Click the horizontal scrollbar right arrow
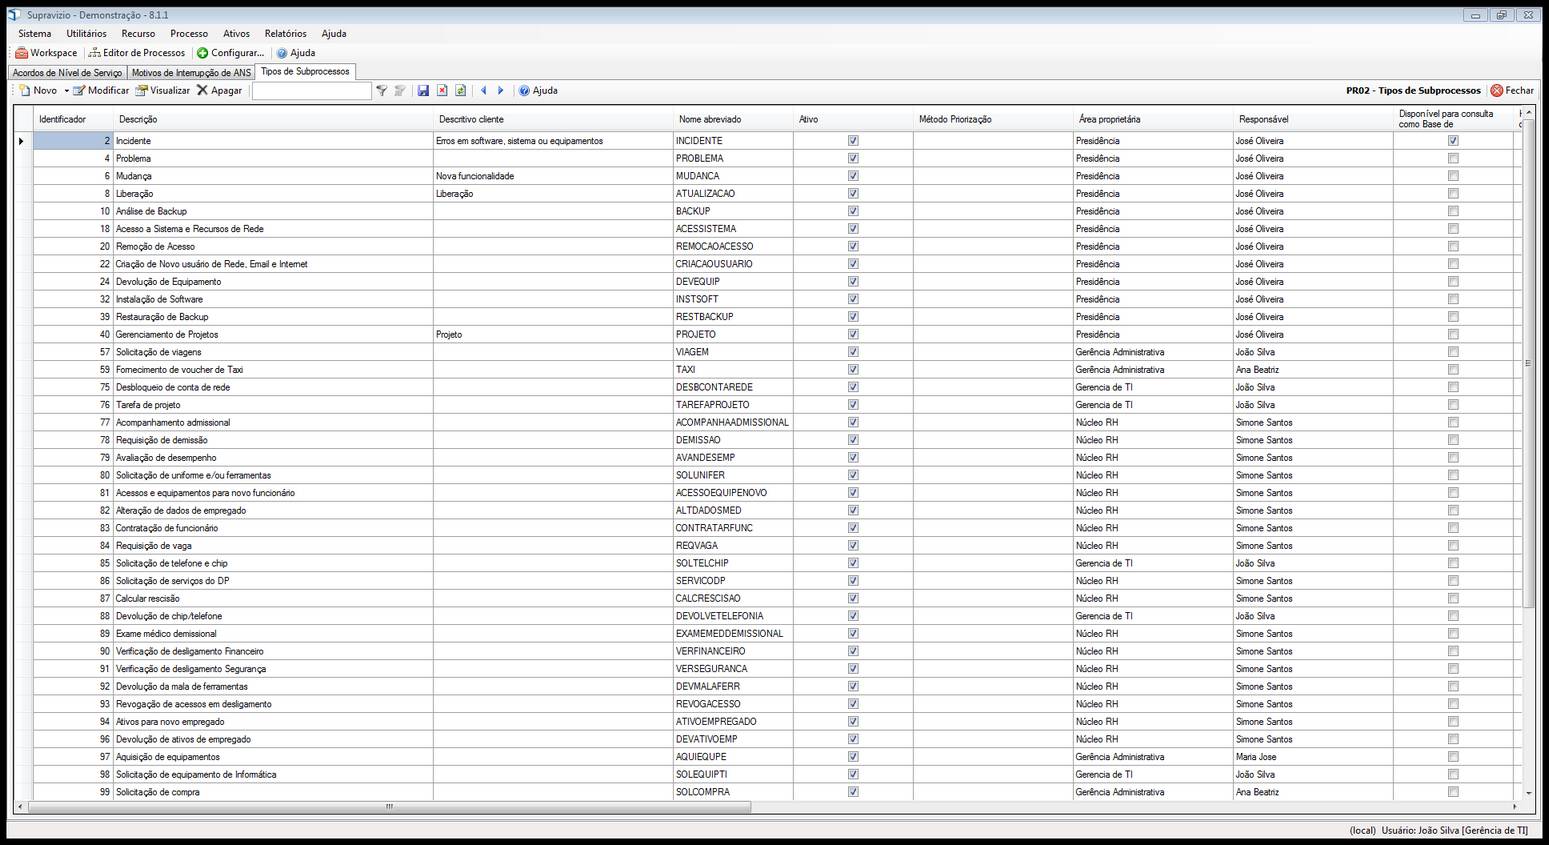This screenshot has height=845, width=1549. [1515, 806]
